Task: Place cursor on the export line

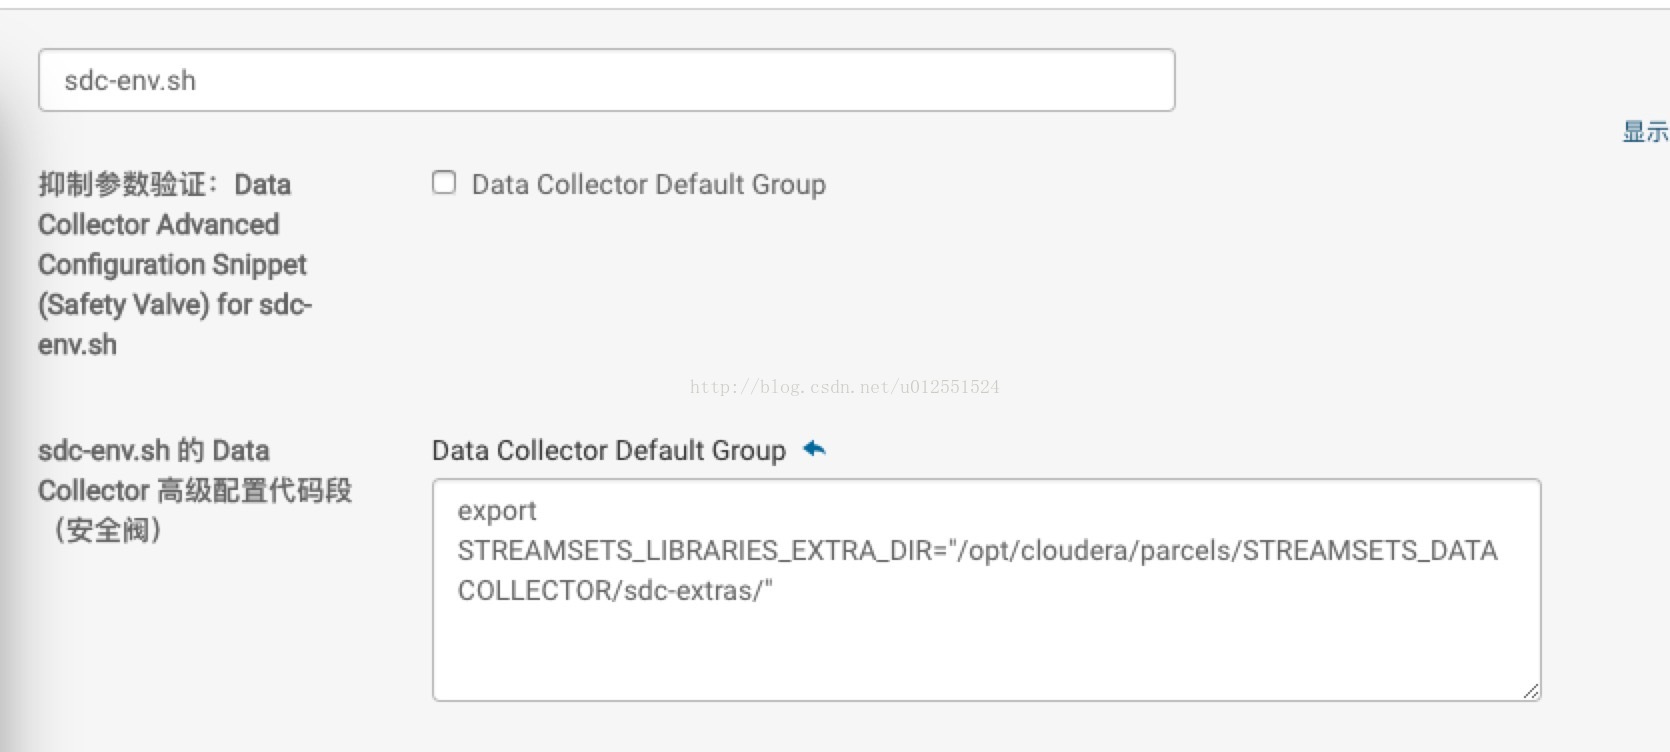Action: click(x=497, y=511)
